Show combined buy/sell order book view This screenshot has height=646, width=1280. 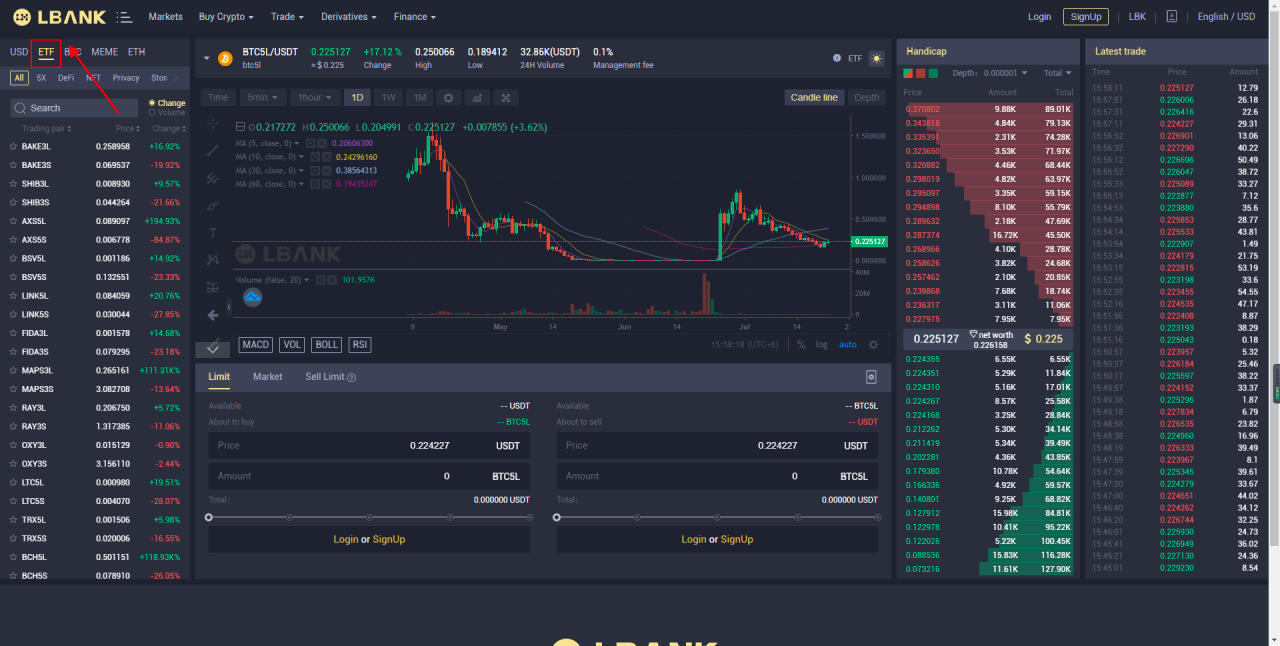point(908,73)
